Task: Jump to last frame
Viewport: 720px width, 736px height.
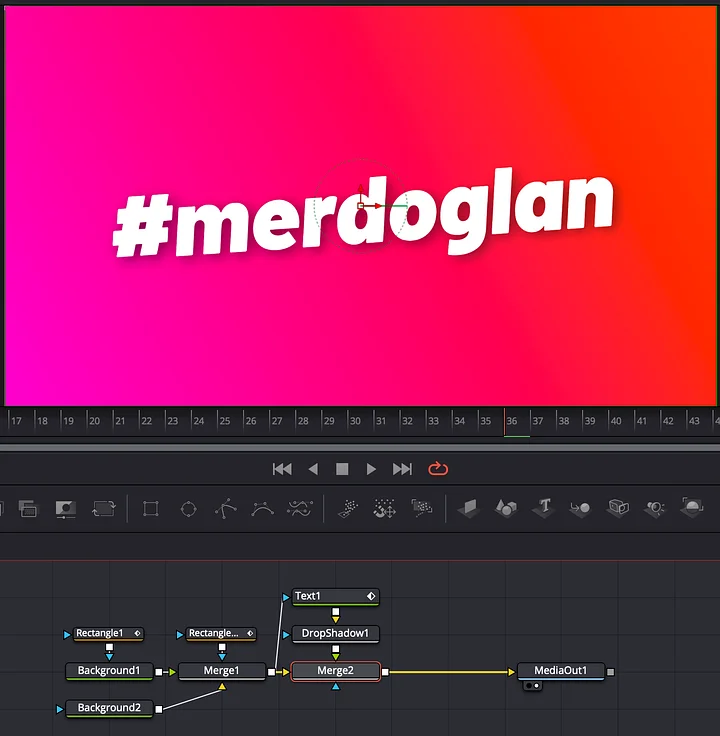Action: point(402,469)
